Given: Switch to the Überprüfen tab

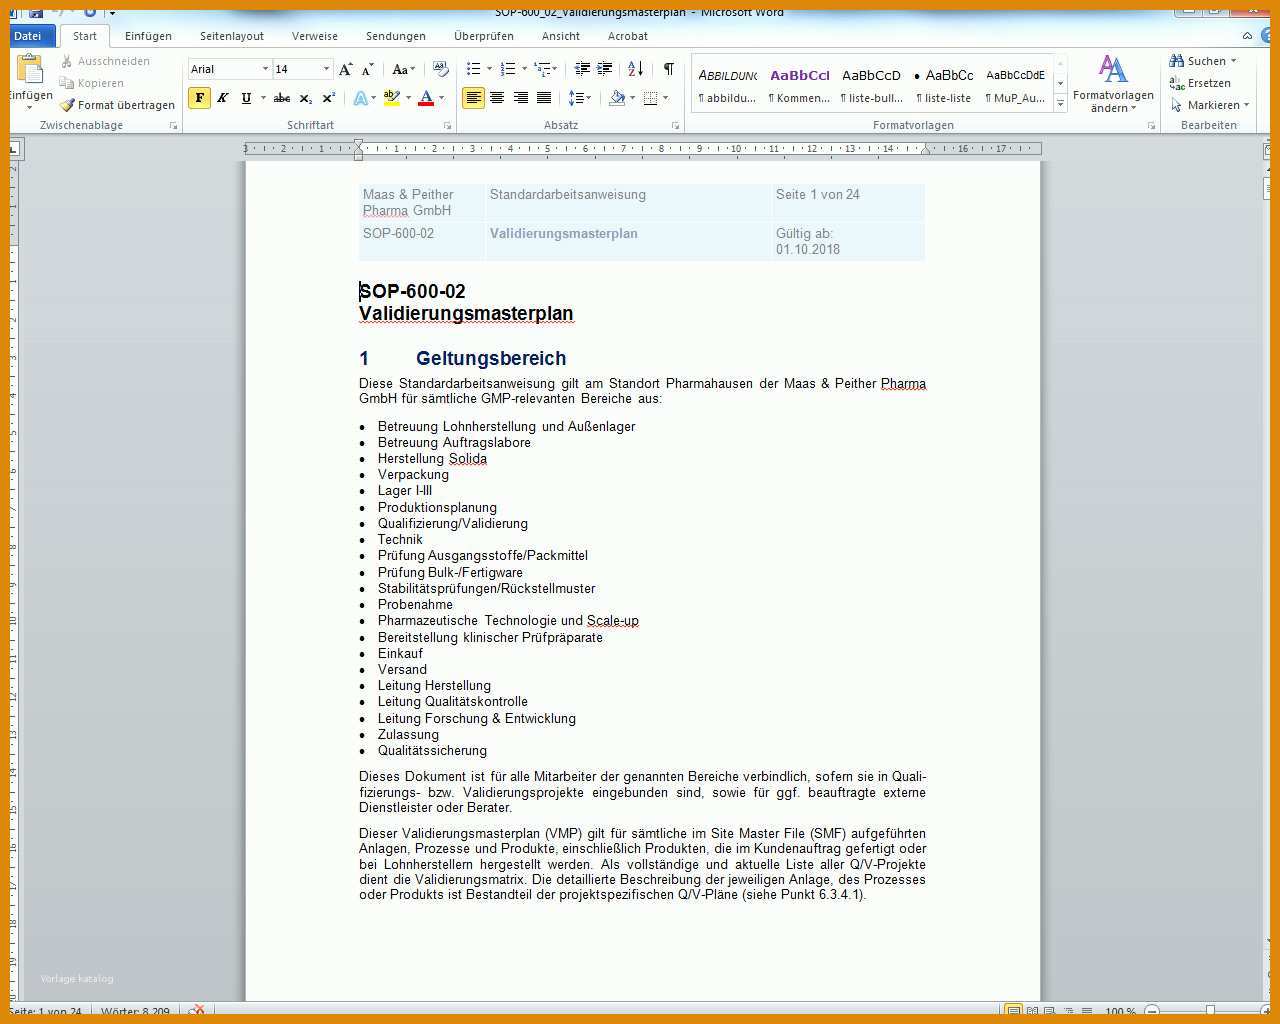Looking at the screenshot, I should (x=484, y=36).
